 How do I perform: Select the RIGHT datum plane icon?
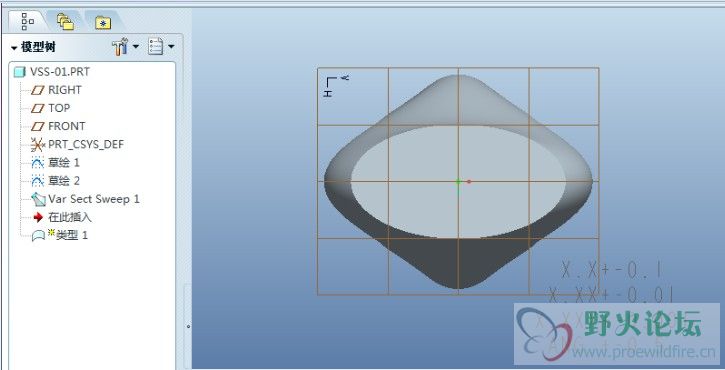tap(37, 90)
